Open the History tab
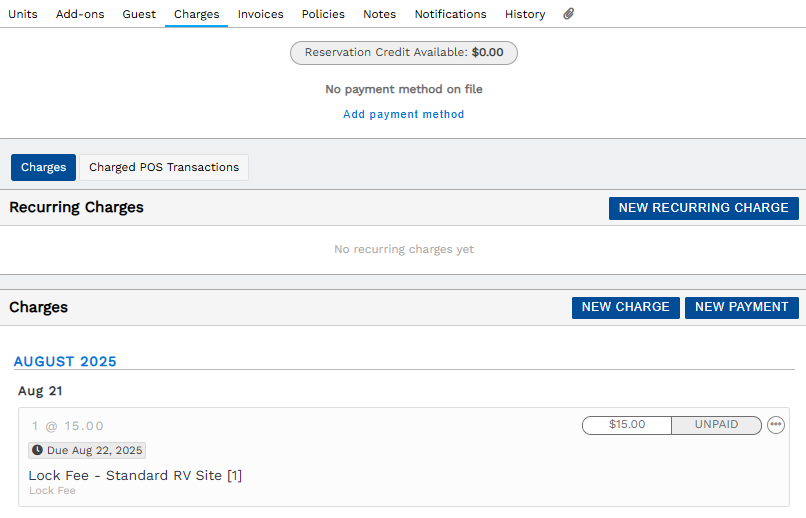 525,14
